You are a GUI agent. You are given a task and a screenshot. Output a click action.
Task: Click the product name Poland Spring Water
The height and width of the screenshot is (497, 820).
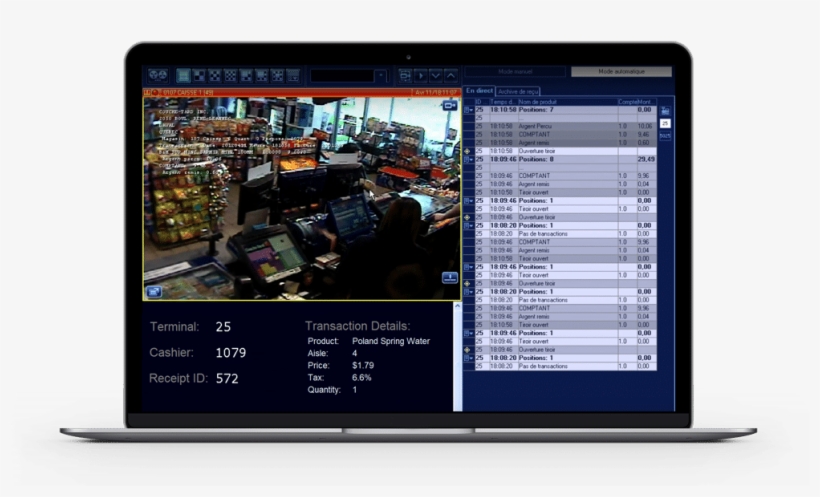tap(391, 341)
